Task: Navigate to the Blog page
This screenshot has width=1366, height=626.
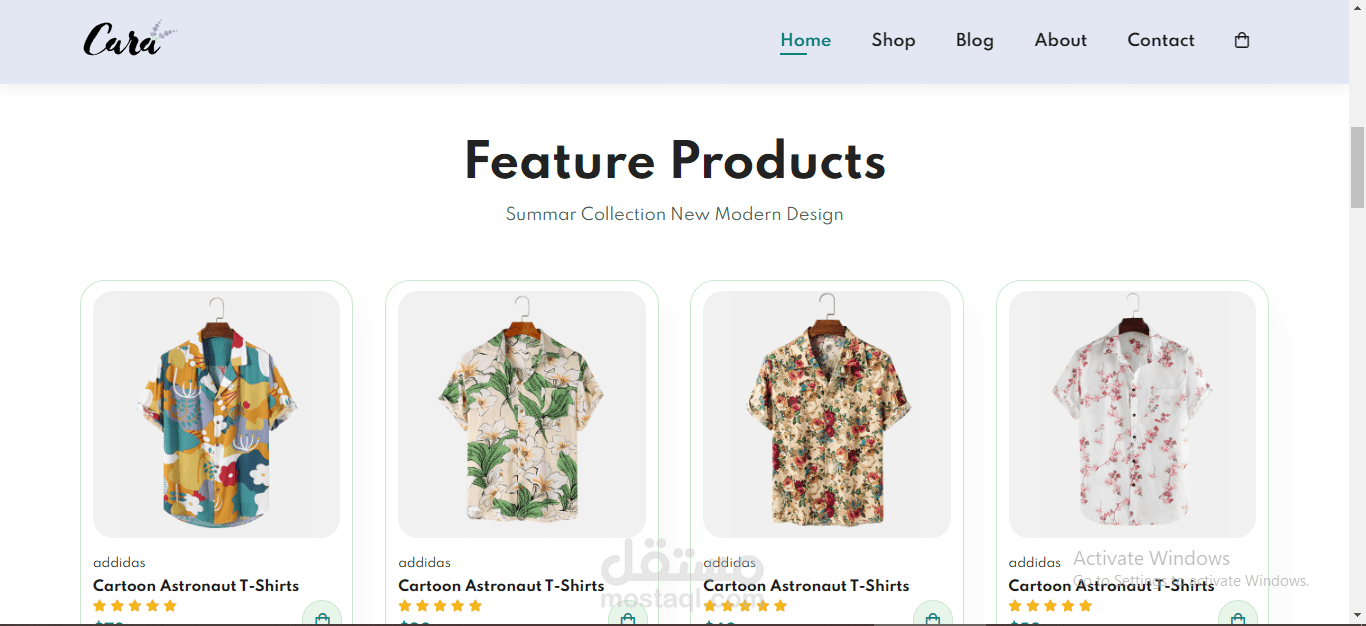Action: click(975, 40)
